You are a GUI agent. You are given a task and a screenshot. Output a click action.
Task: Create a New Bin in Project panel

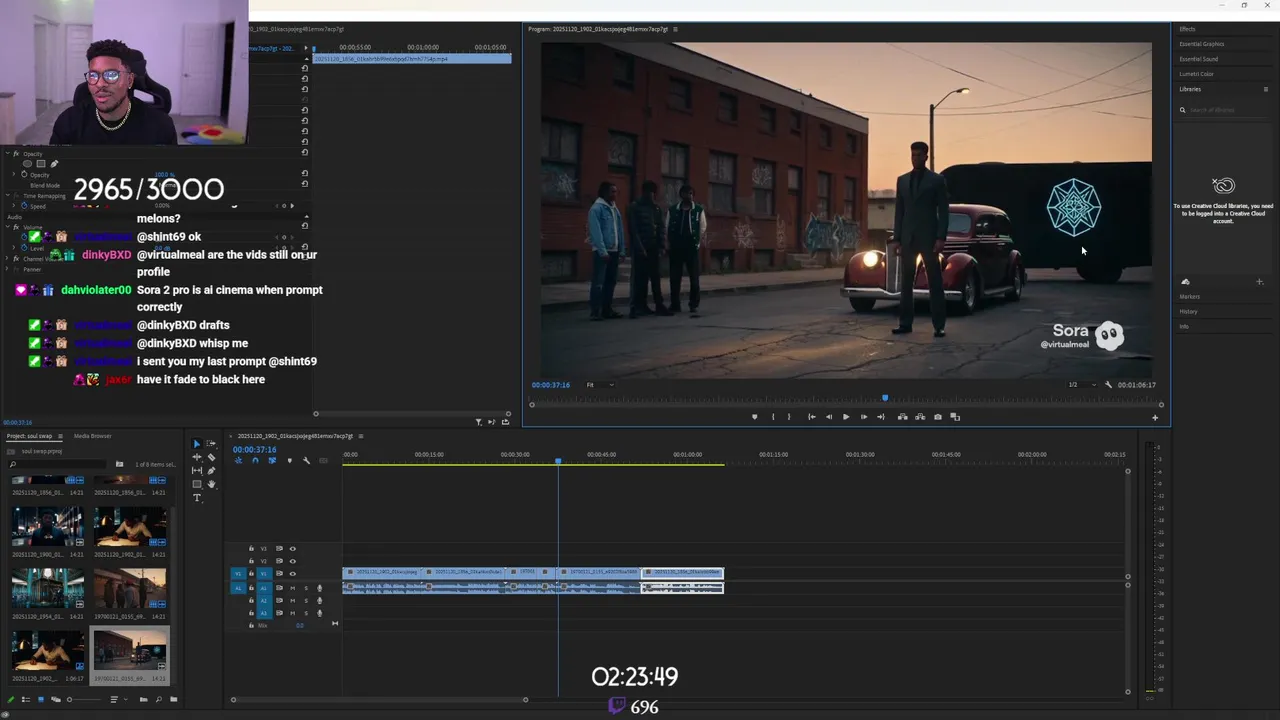[174, 700]
